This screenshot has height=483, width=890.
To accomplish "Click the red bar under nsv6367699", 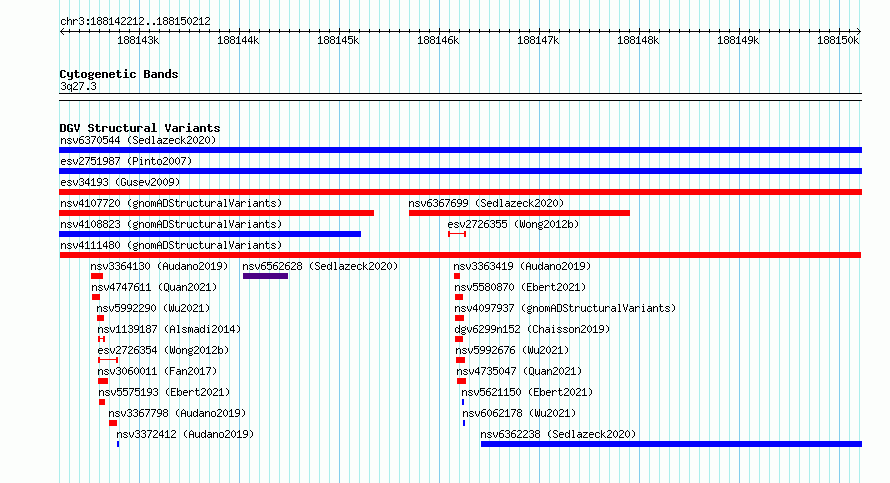I will click(x=519, y=213).
